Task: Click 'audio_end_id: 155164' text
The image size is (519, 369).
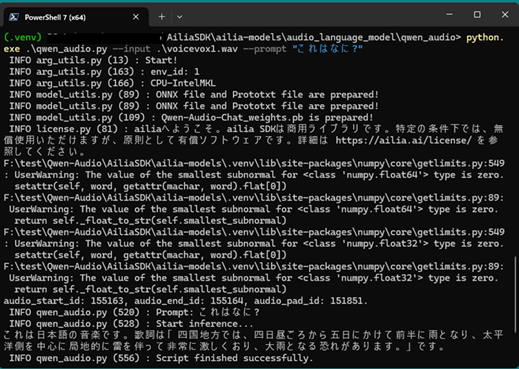Action: coord(189,301)
